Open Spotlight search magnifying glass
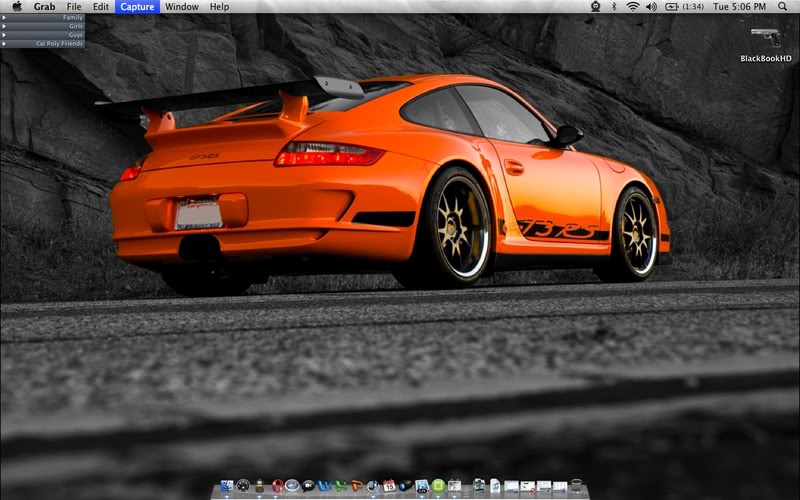Image resolution: width=800 pixels, height=500 pixels. click(x=782, y=7)
